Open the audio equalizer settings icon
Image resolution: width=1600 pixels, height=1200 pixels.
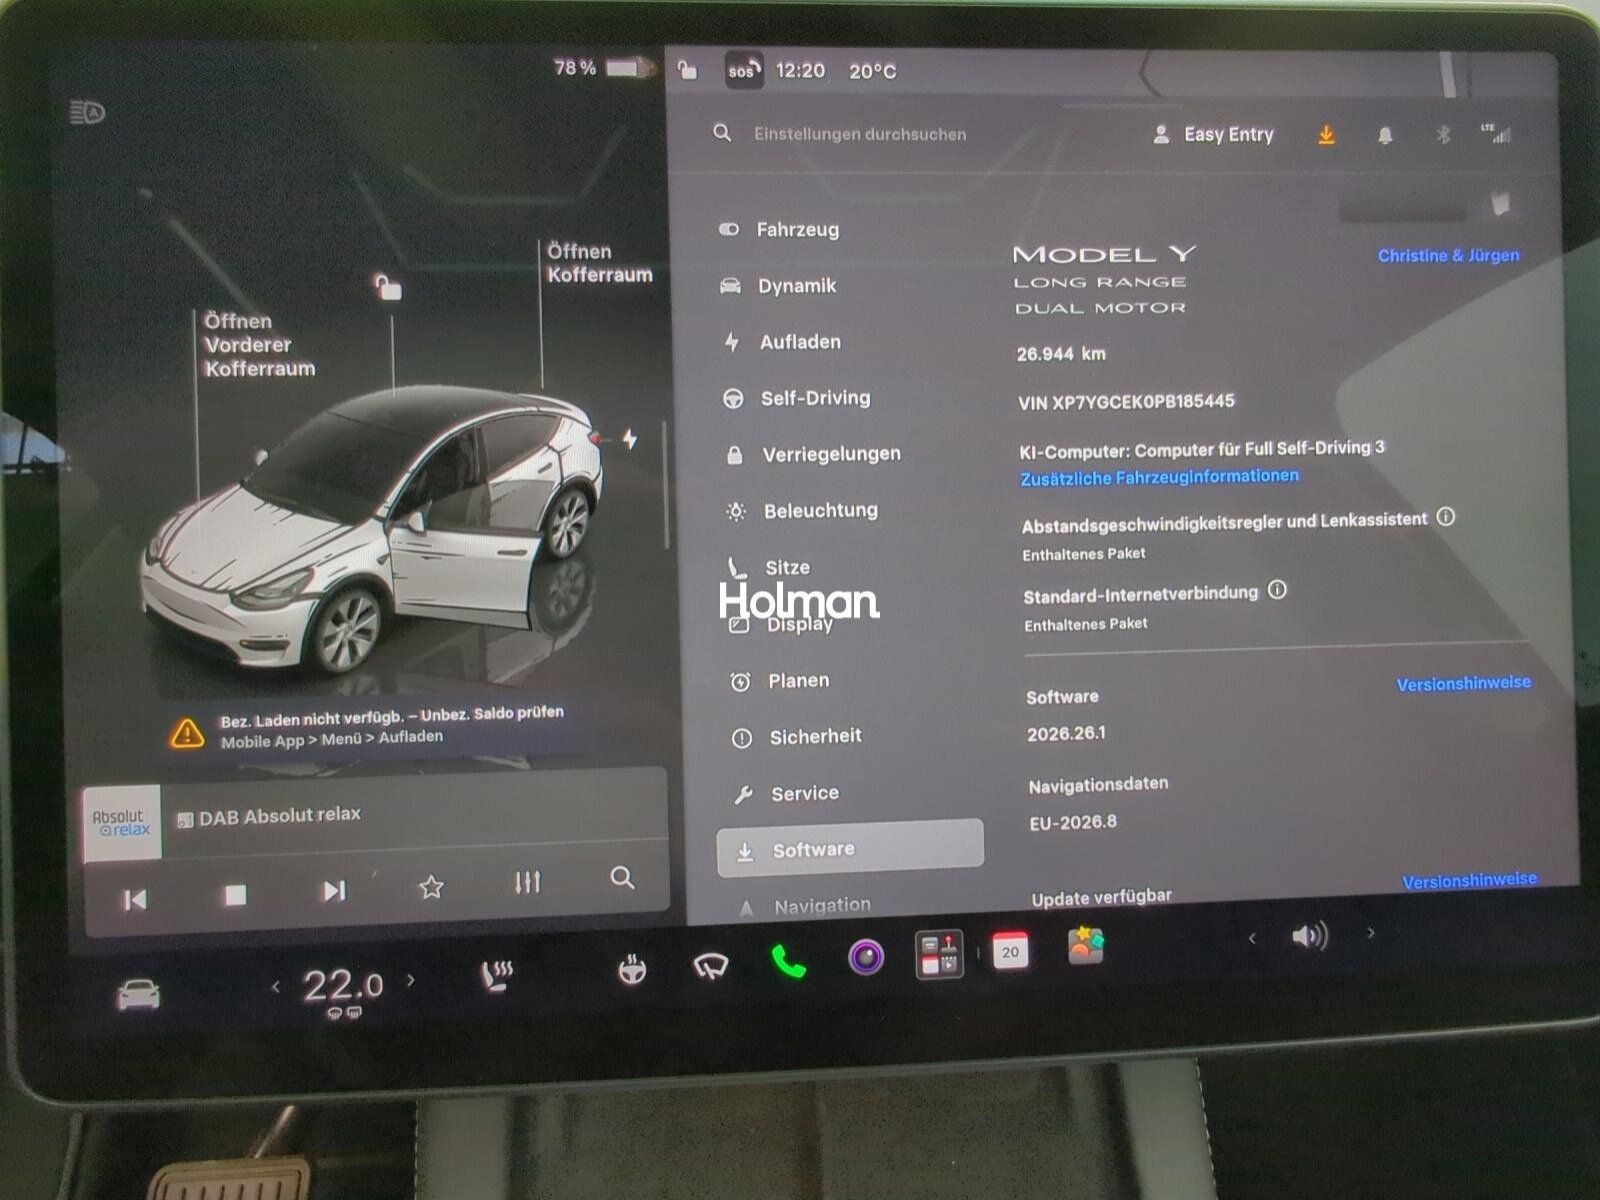point(527,882)
